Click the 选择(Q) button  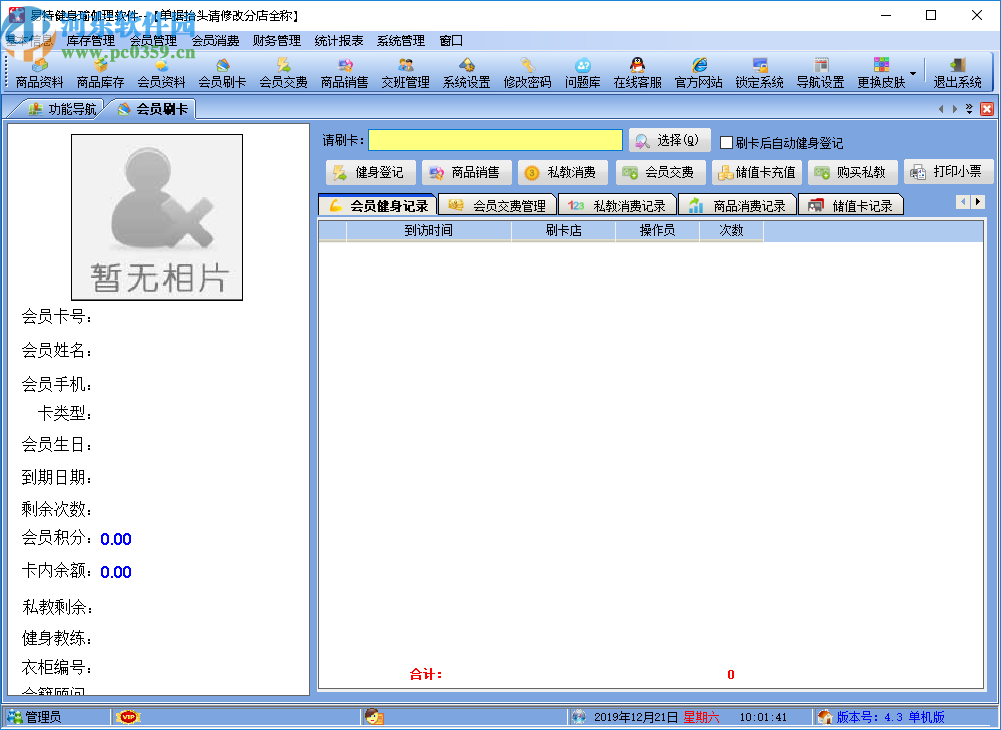click(669, 140)
